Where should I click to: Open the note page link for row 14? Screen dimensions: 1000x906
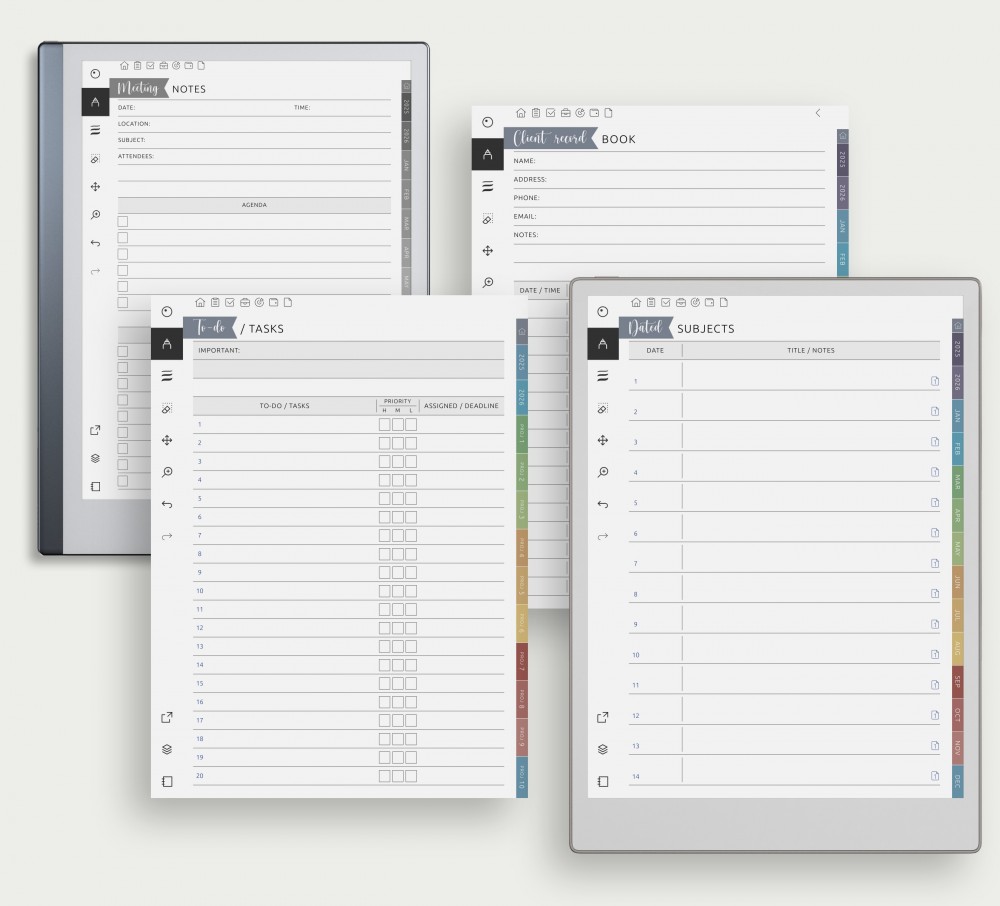934,776
